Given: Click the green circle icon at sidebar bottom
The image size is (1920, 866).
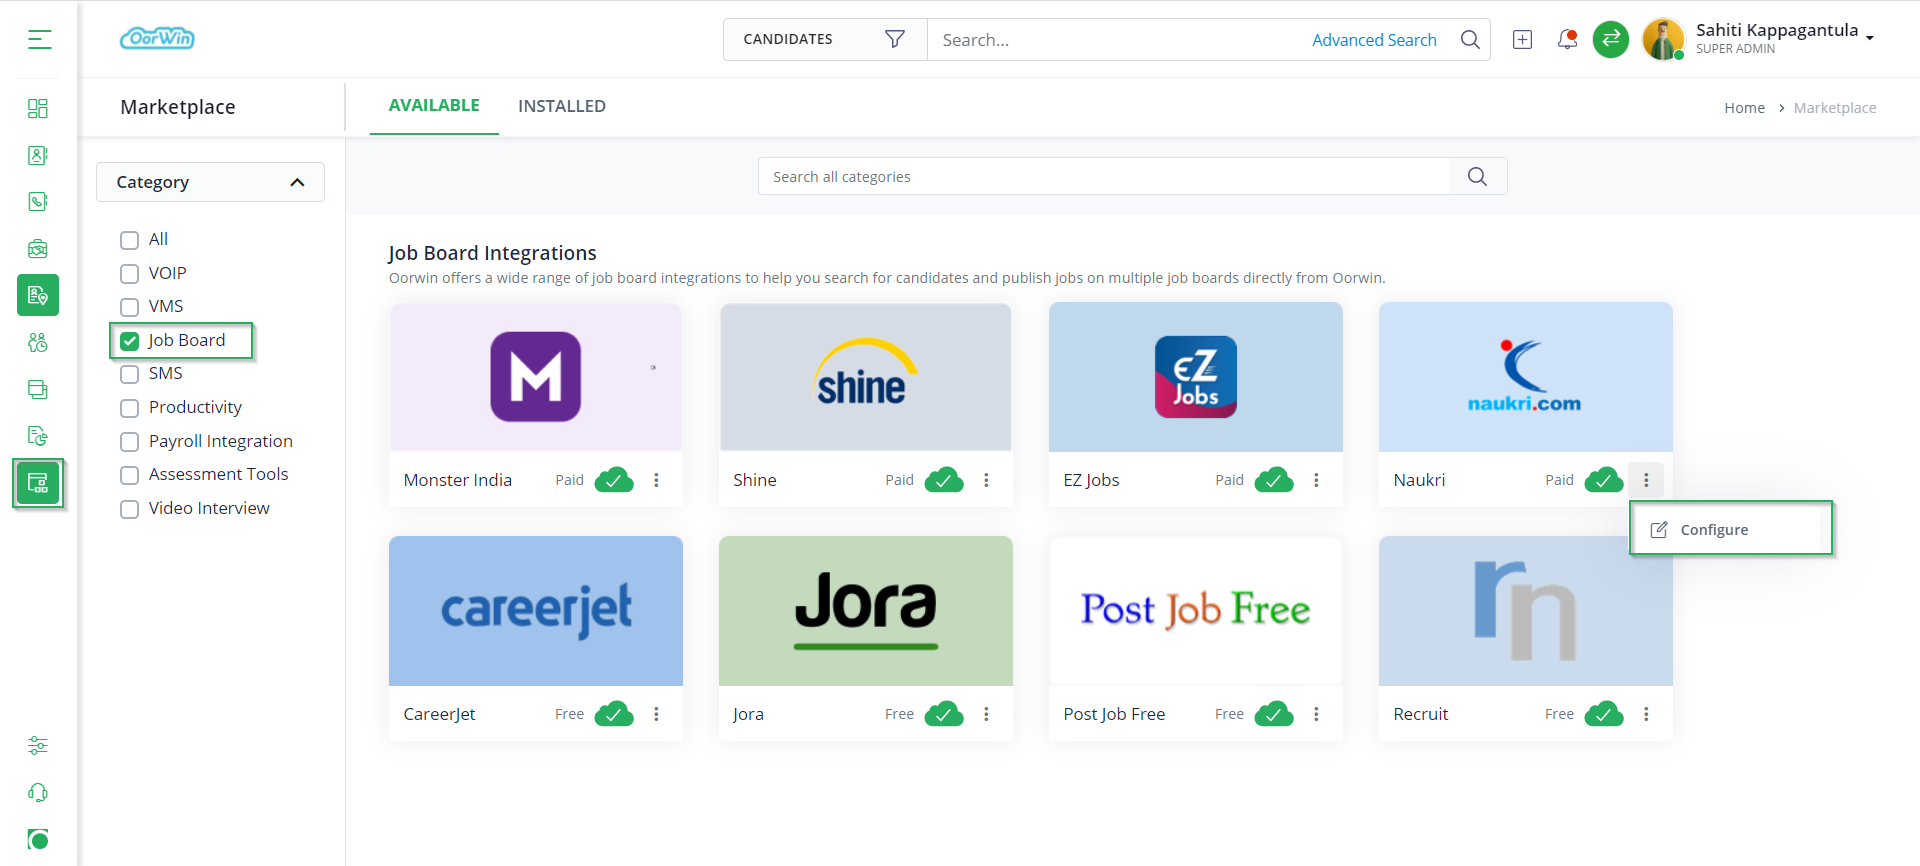Looking at the screenshot, I should tap(38, 839).
